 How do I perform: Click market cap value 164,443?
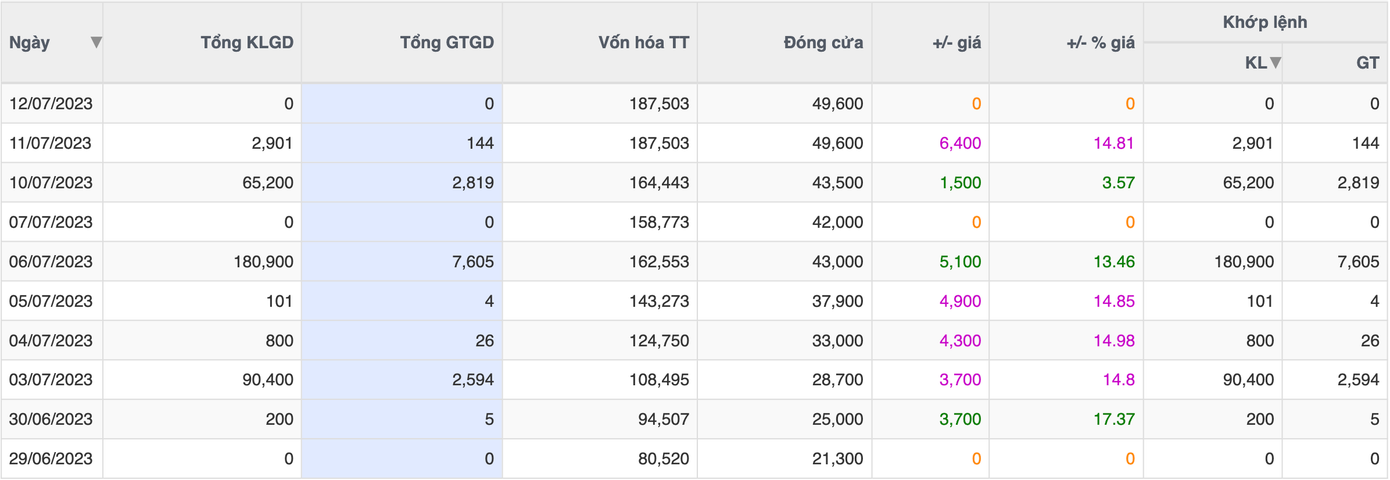(x=656, y=182)
